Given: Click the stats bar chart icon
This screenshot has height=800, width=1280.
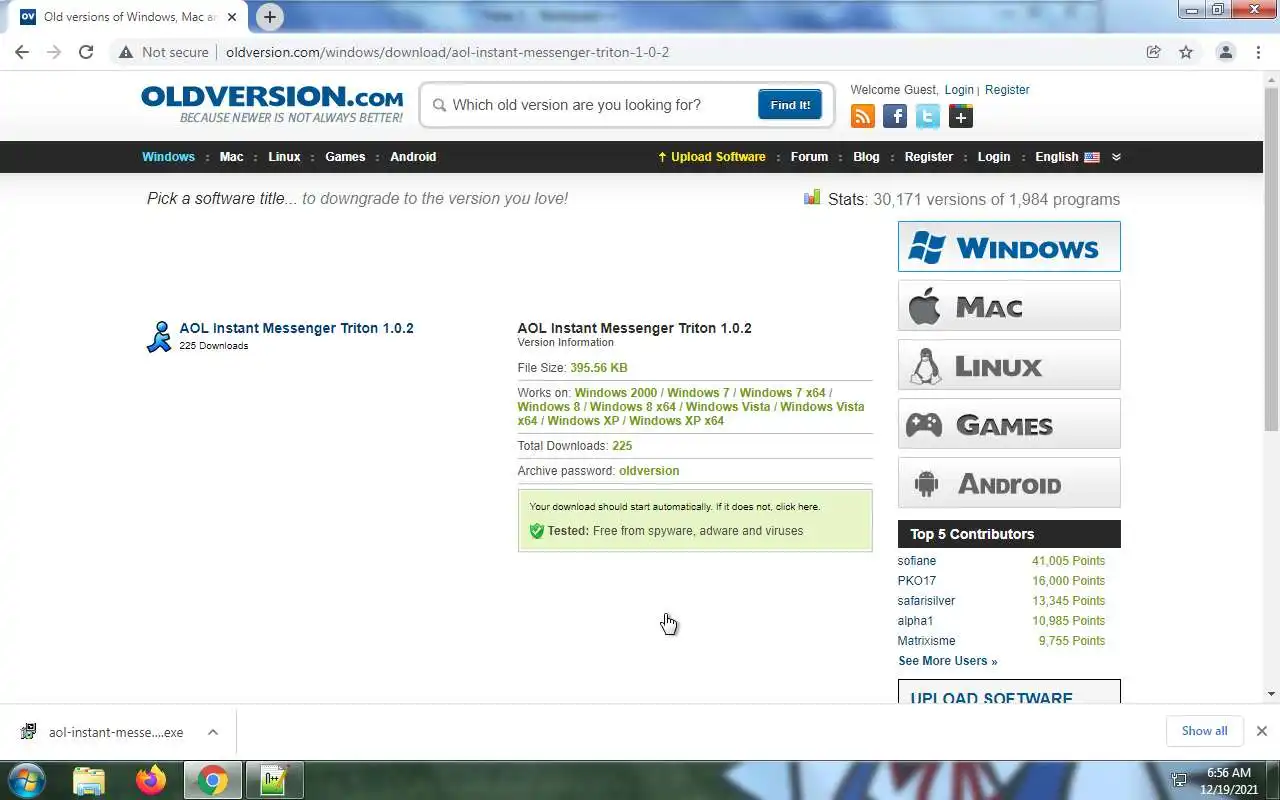Looking at the screenshot, I should (x=812, y=197).
